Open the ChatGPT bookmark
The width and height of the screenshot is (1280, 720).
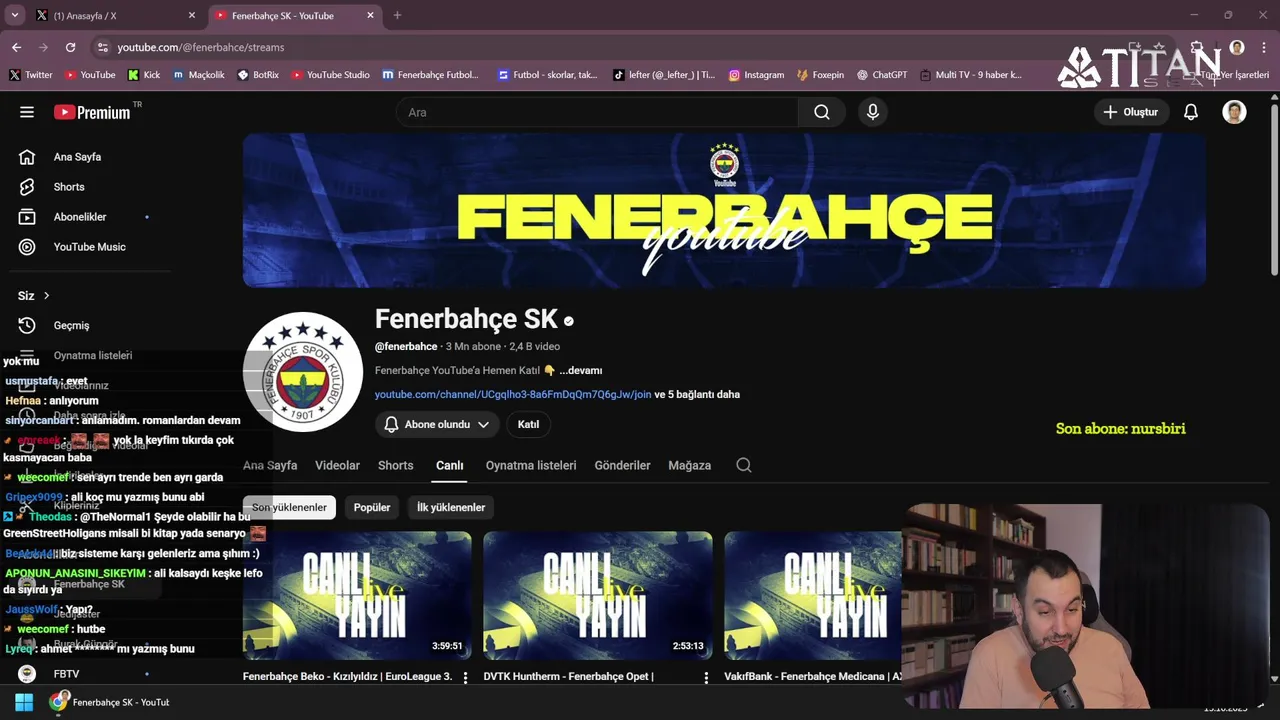pos(882,75)
